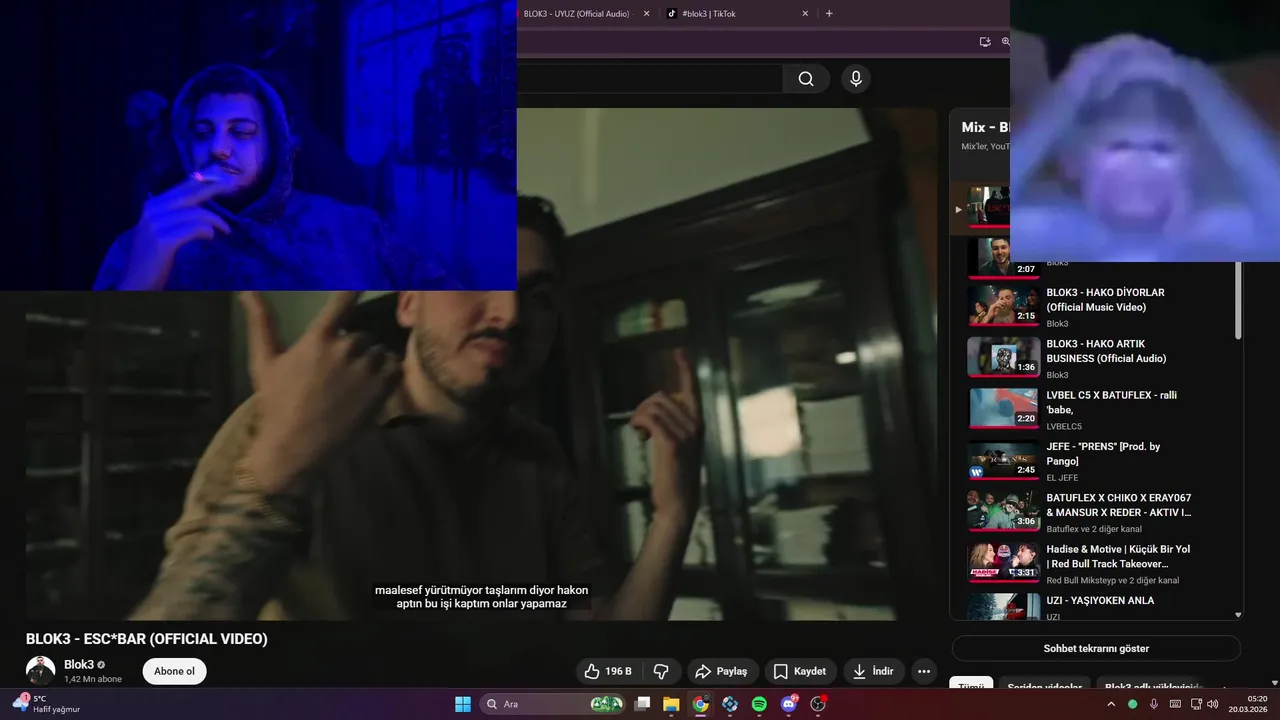This screenshot has width=1280, height=720.
Task: Click the microphone tray icon
Action: [1154, 704]
